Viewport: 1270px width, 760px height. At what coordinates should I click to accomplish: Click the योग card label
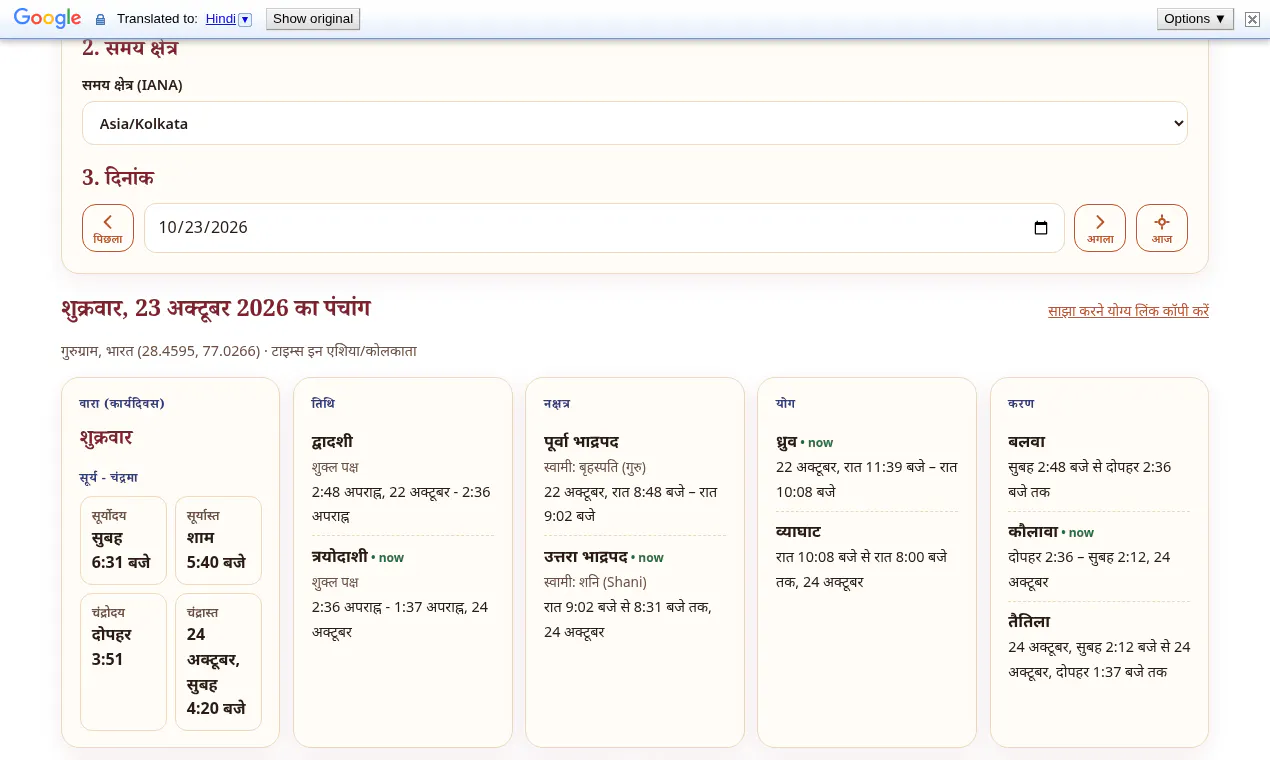785,403
